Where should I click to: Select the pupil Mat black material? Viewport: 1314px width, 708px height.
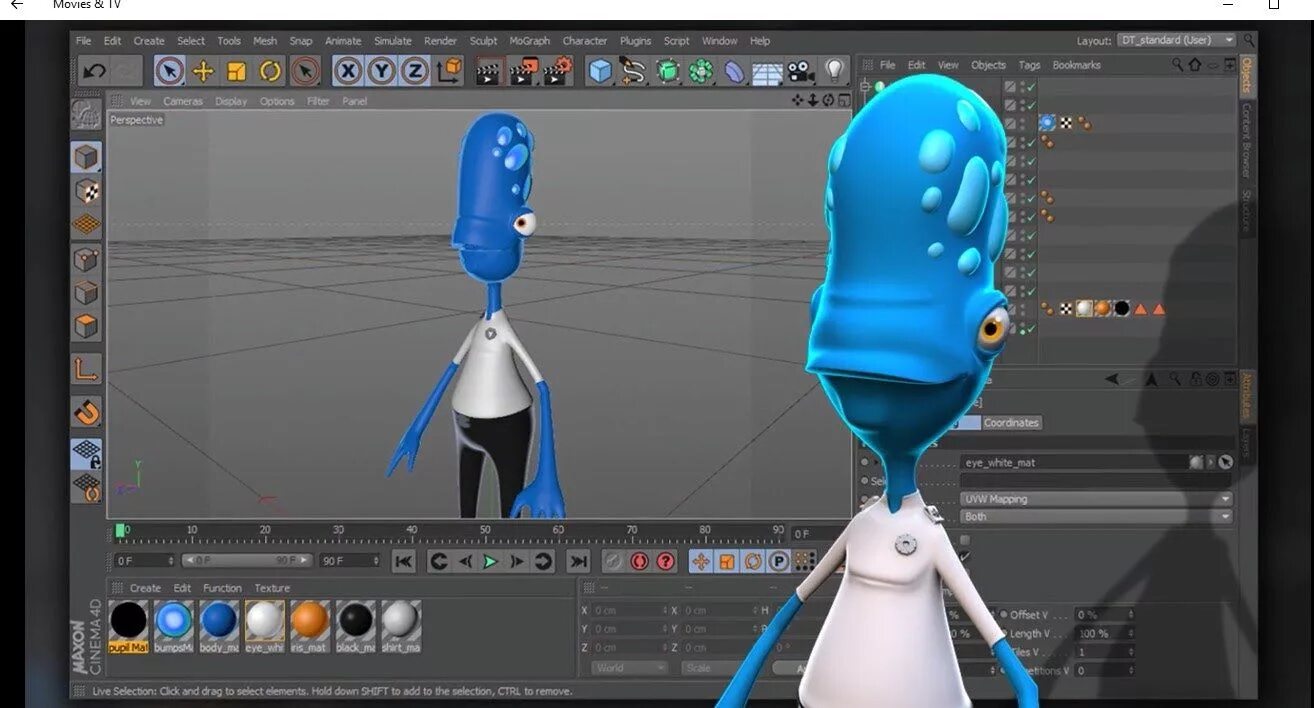[129, 627]
